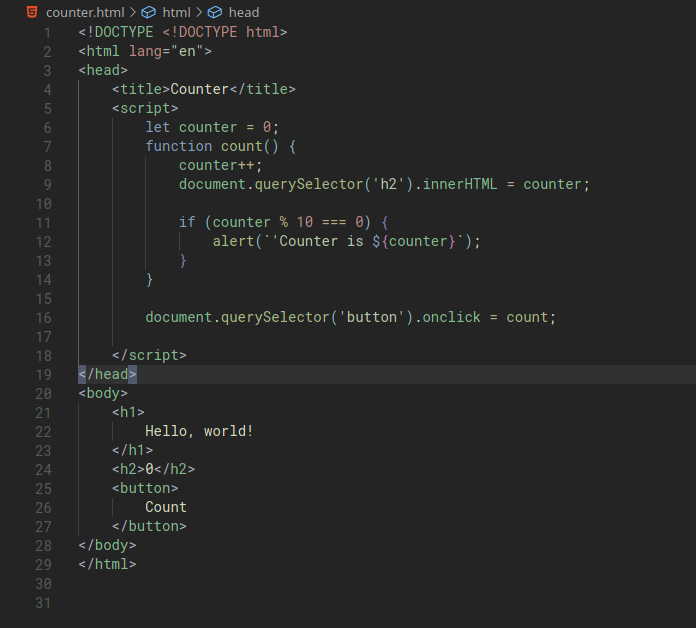Click the closing </body> tag
696x628 pixels.
107,545
